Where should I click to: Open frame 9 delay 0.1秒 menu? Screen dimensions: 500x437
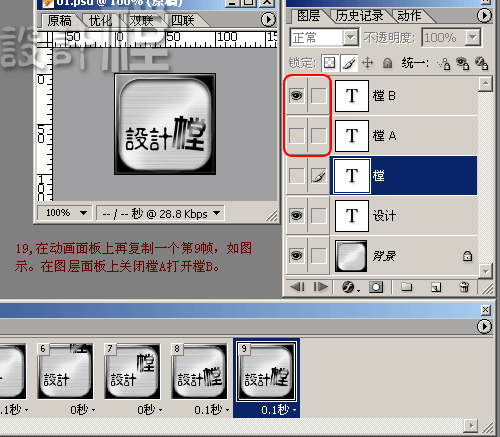point(279,409)
